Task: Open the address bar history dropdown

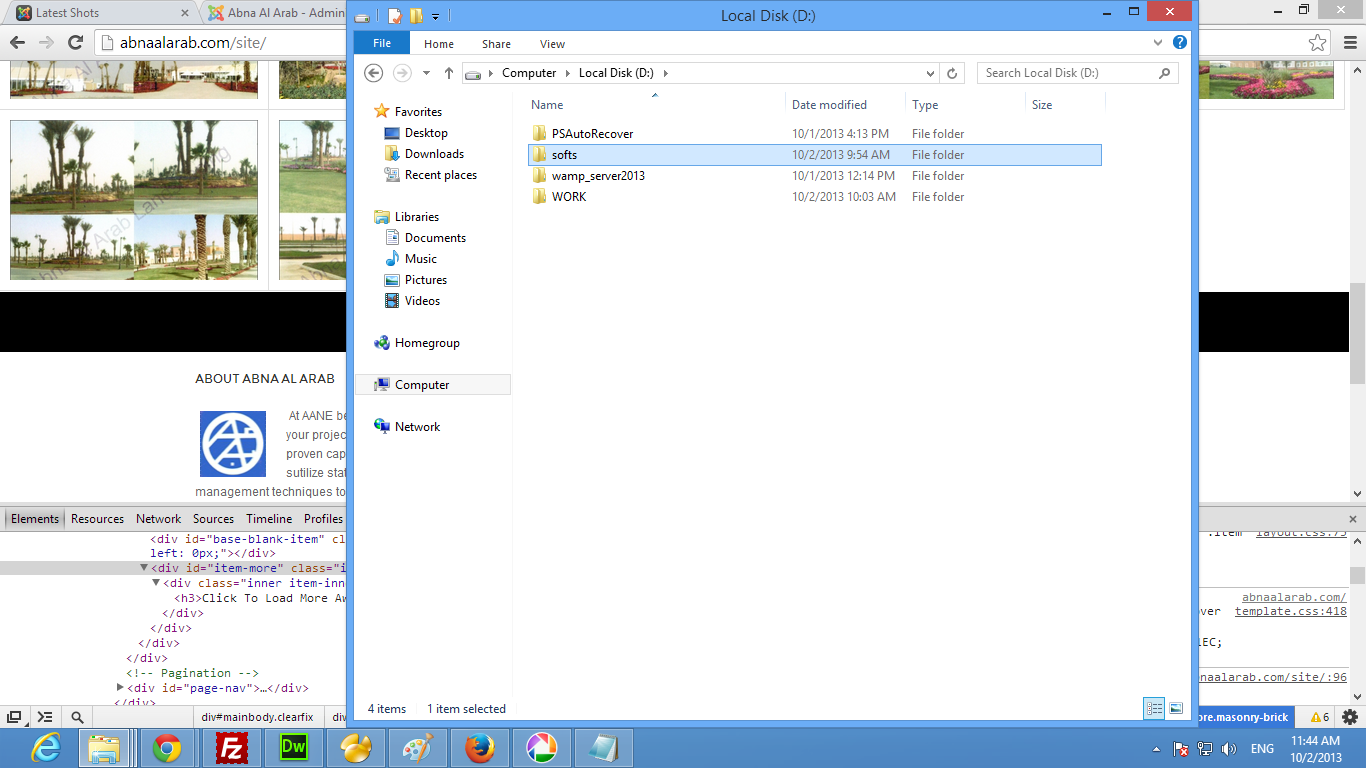Action: [930, 73]
